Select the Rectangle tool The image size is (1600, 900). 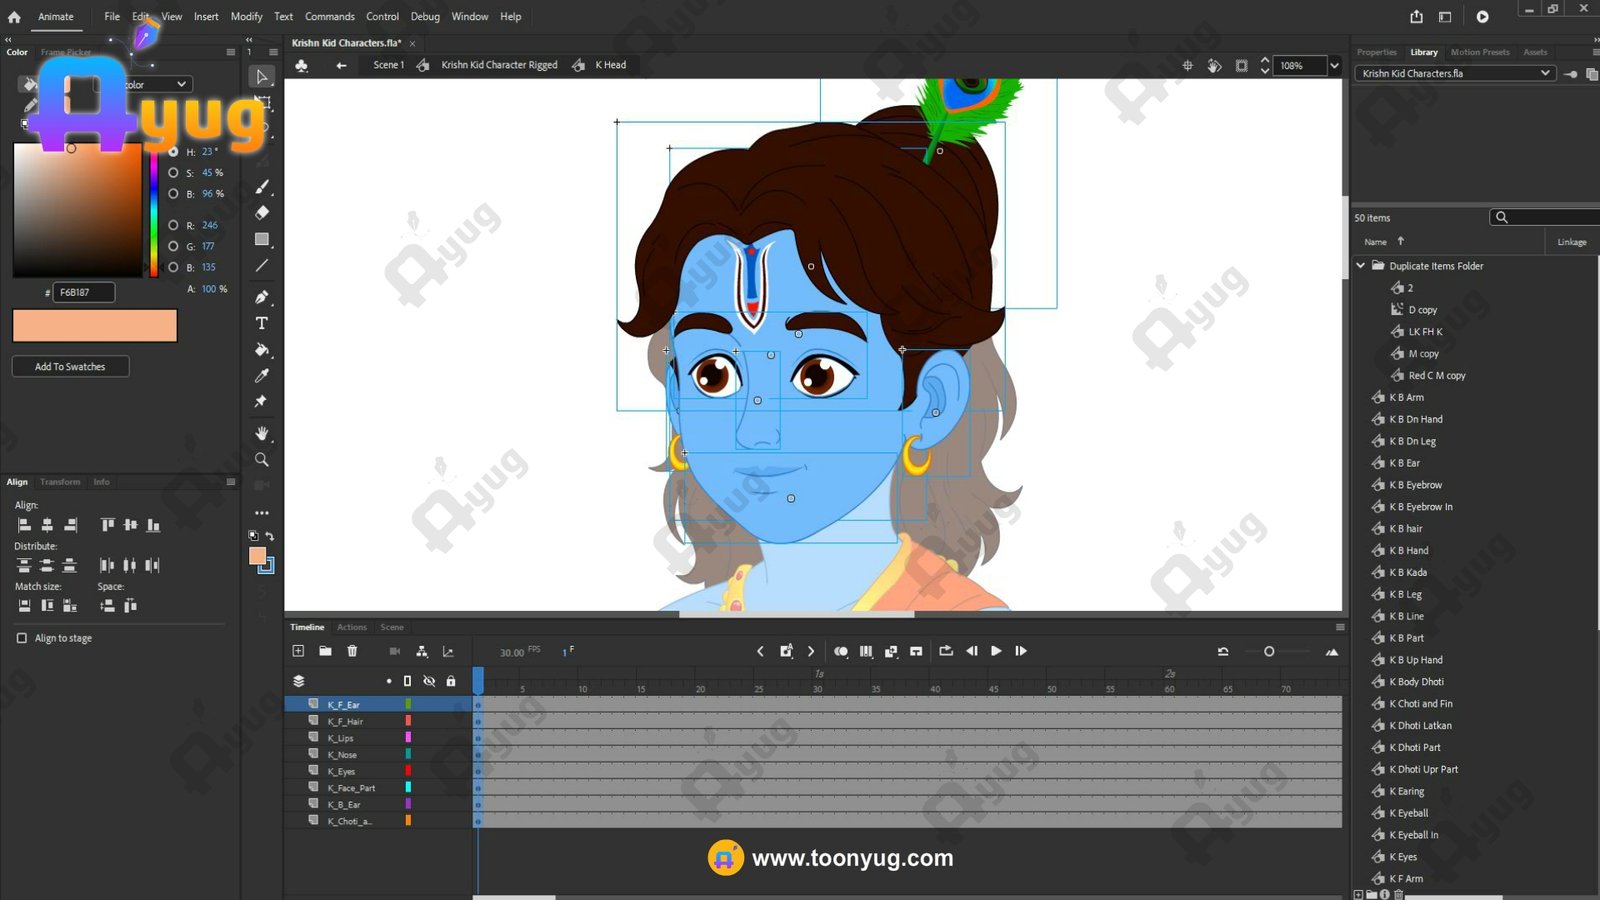coord(262,239)
